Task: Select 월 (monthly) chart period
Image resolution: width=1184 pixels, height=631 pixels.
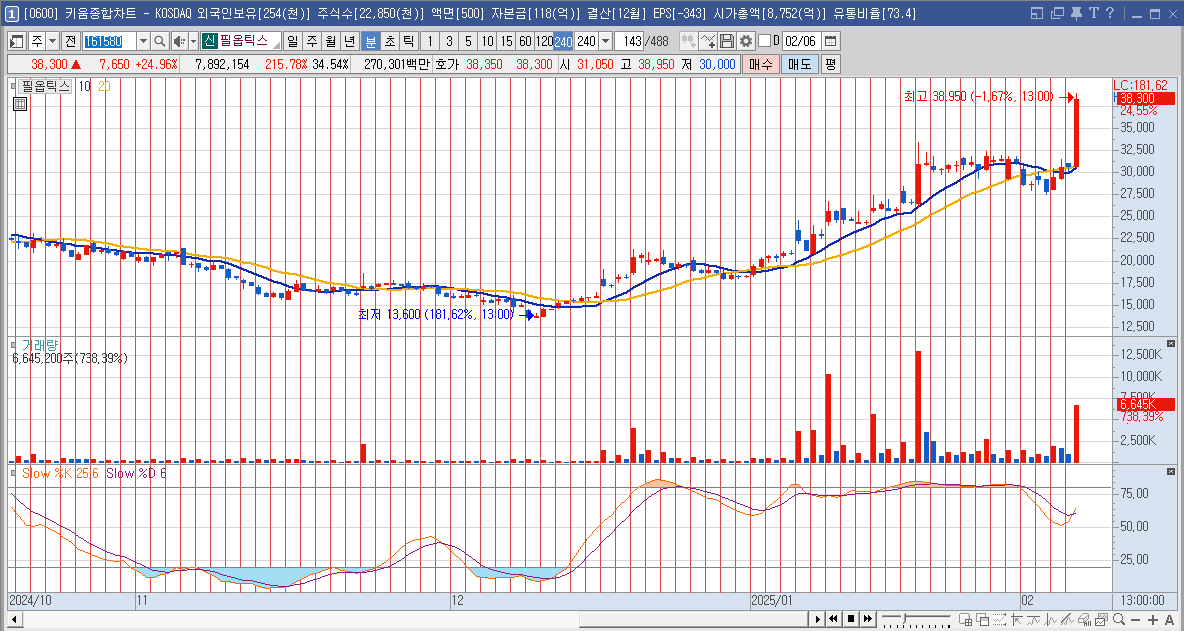Action: (x=330, y=41)
